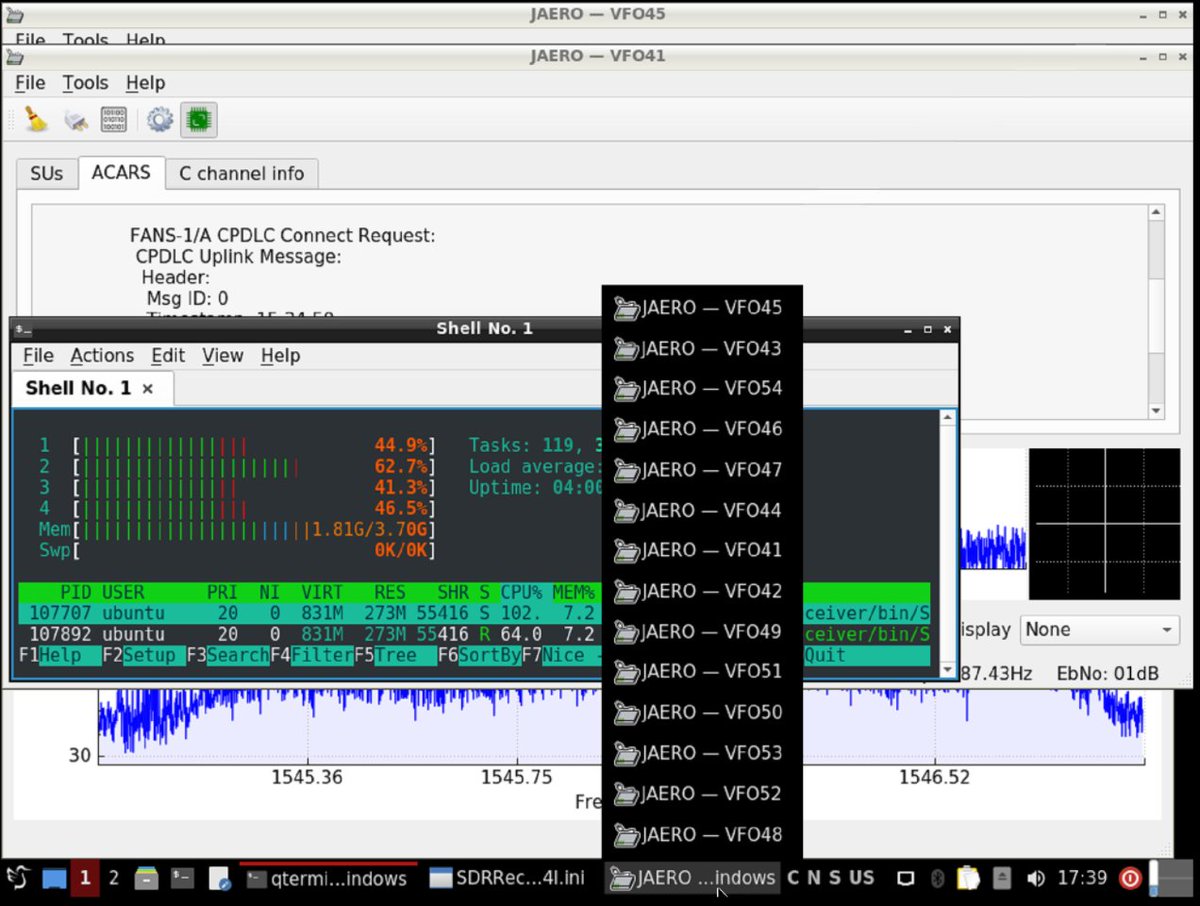Open the display dropdown showing None
The height and width of the screenshot is (906, 1200).
1100,630
